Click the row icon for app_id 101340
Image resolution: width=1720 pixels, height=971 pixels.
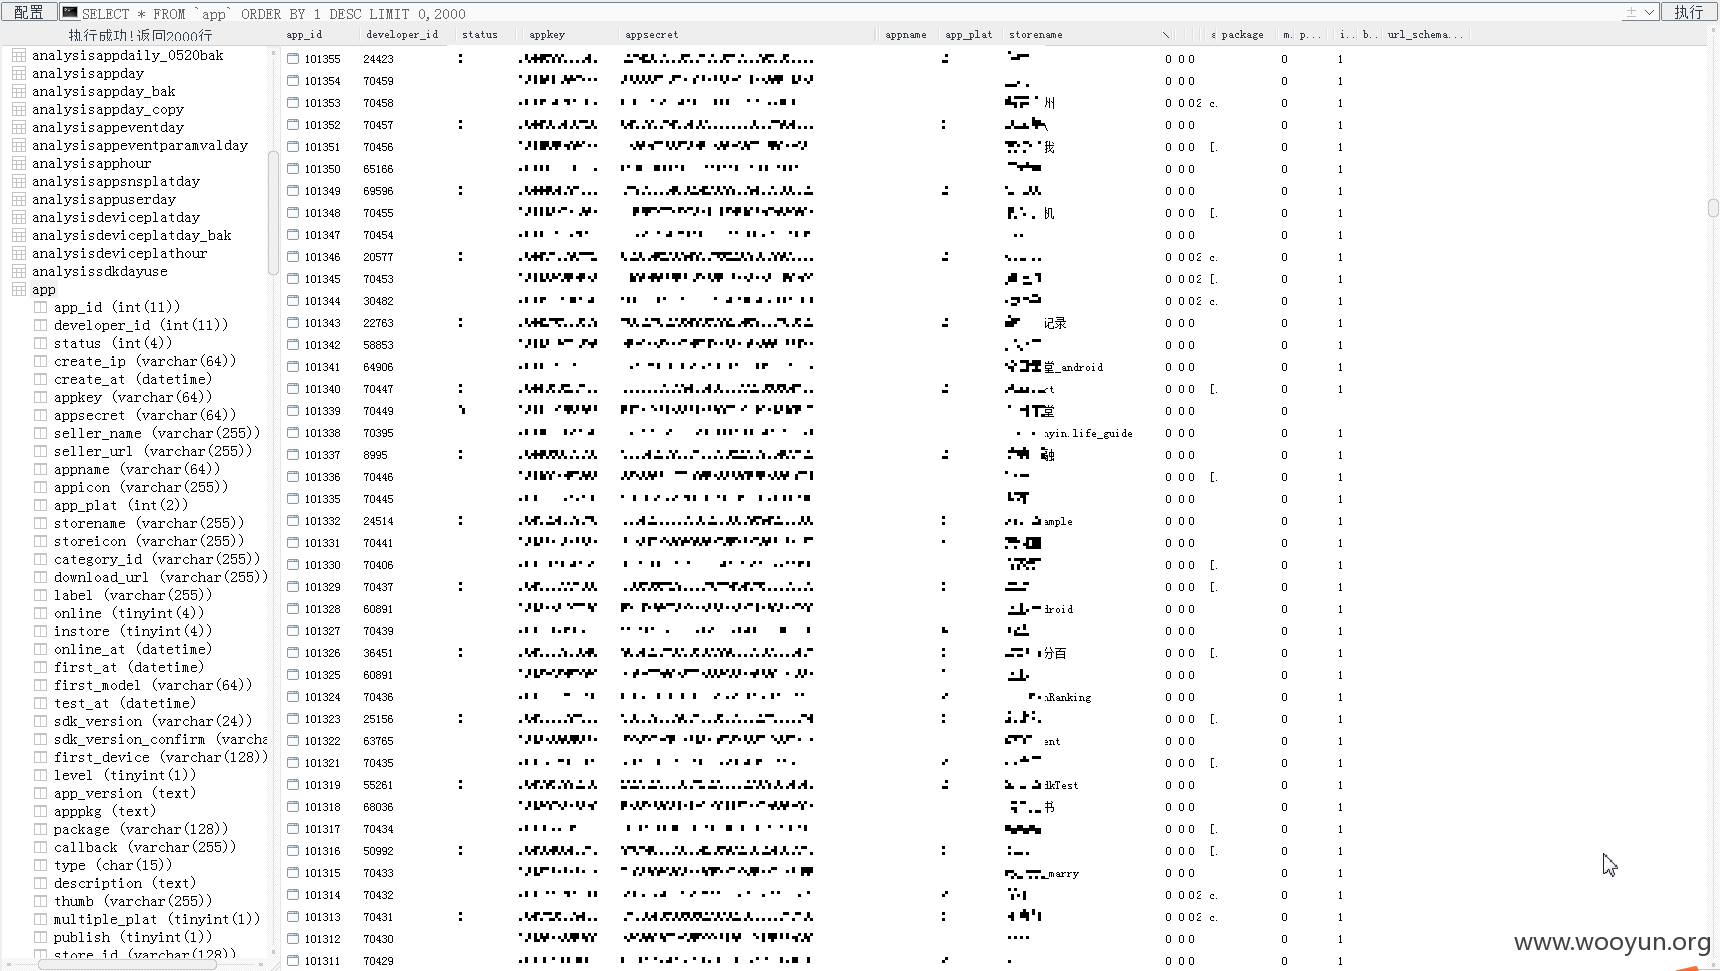pyautogui.click(x=293, y=389)
